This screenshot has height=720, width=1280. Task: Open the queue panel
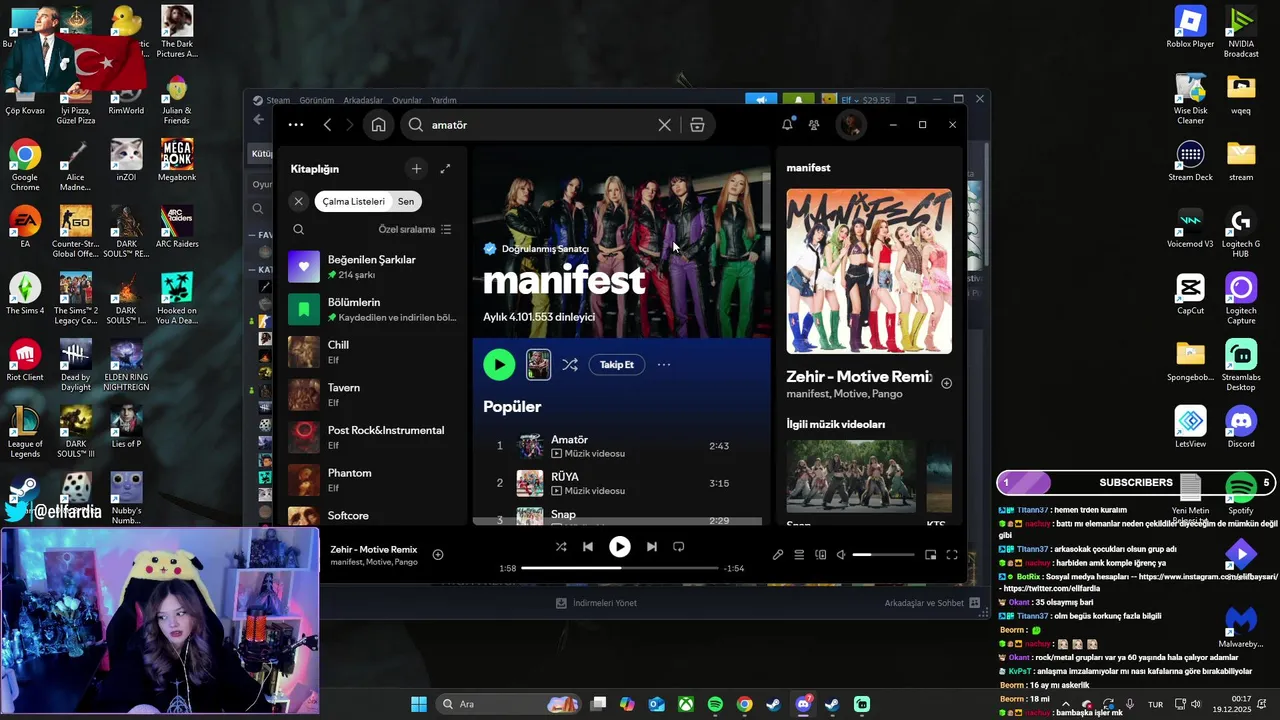coord(799,555)
